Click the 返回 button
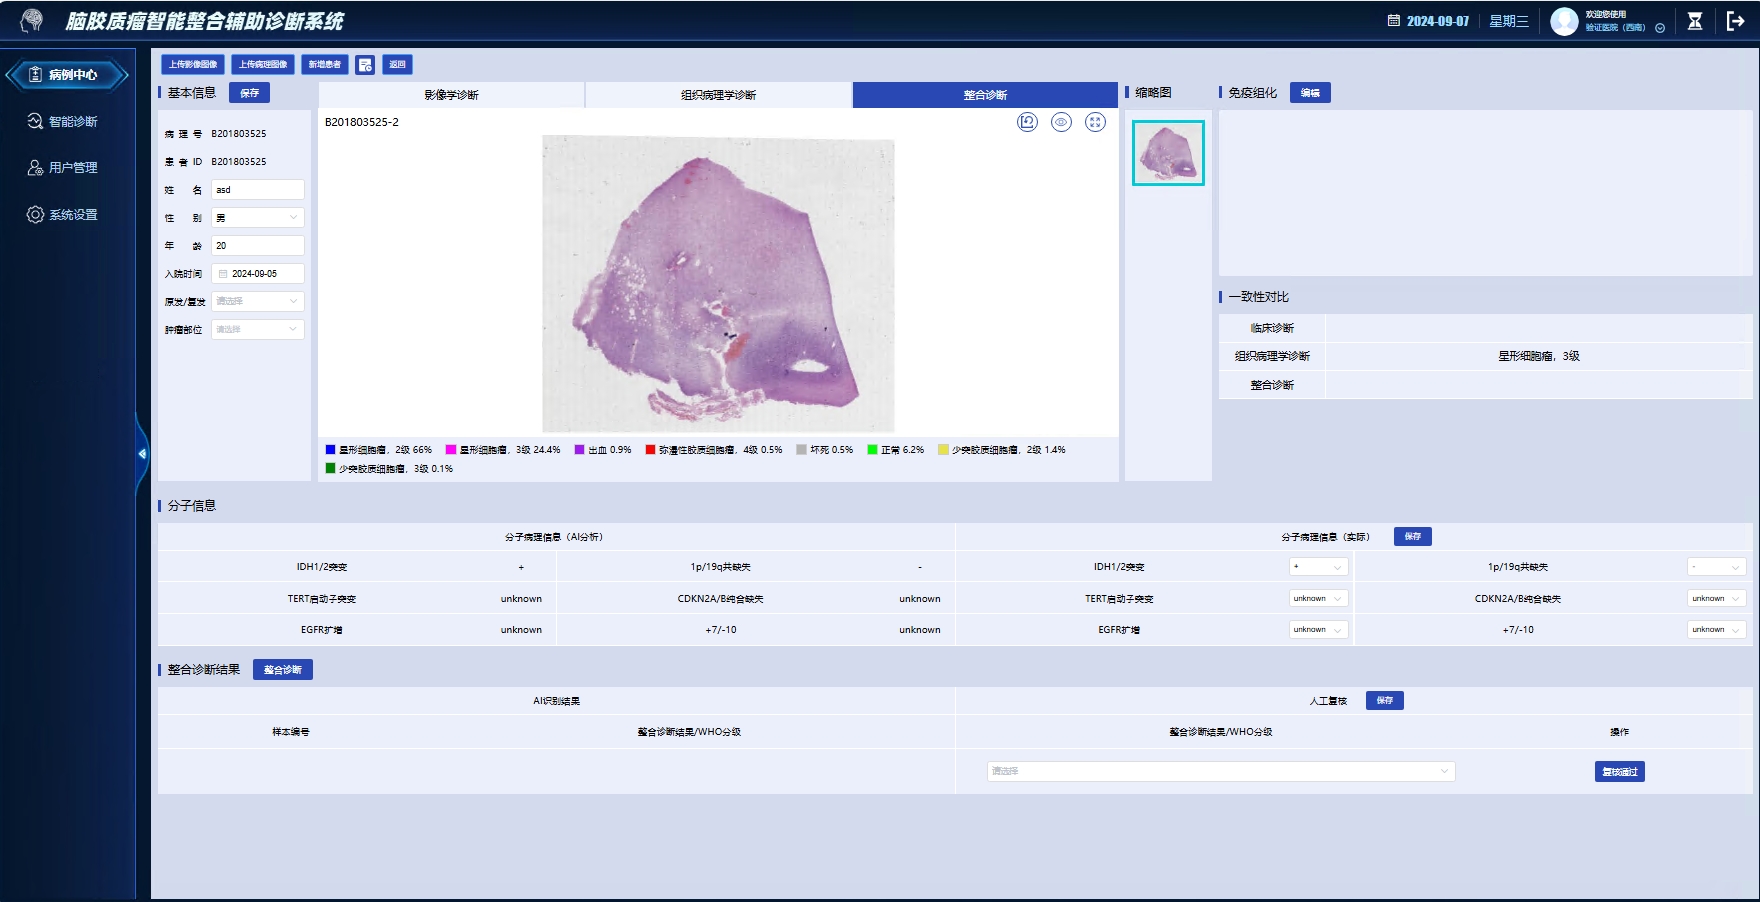Image resolution: width=1760 pixels, height=902 pixels. click(x=397, y=64)
